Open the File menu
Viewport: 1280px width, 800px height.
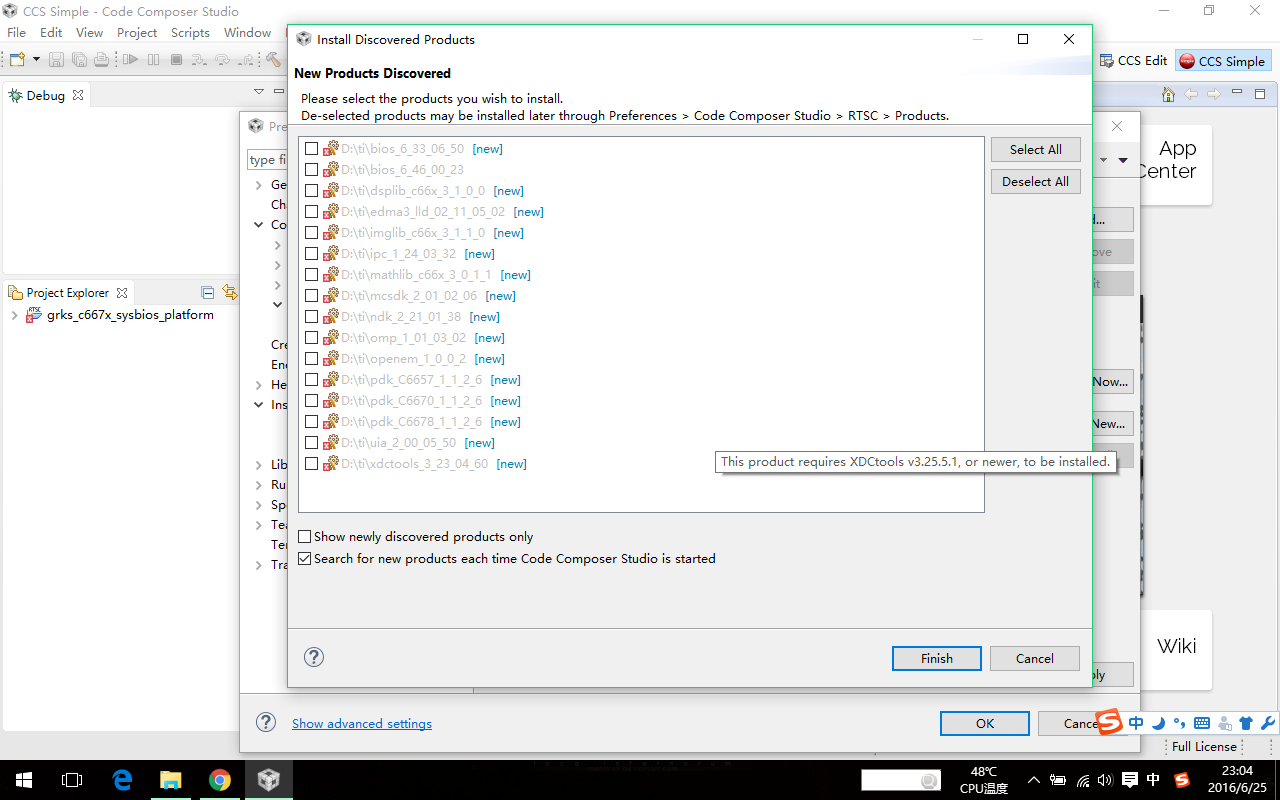coord(16,32)
